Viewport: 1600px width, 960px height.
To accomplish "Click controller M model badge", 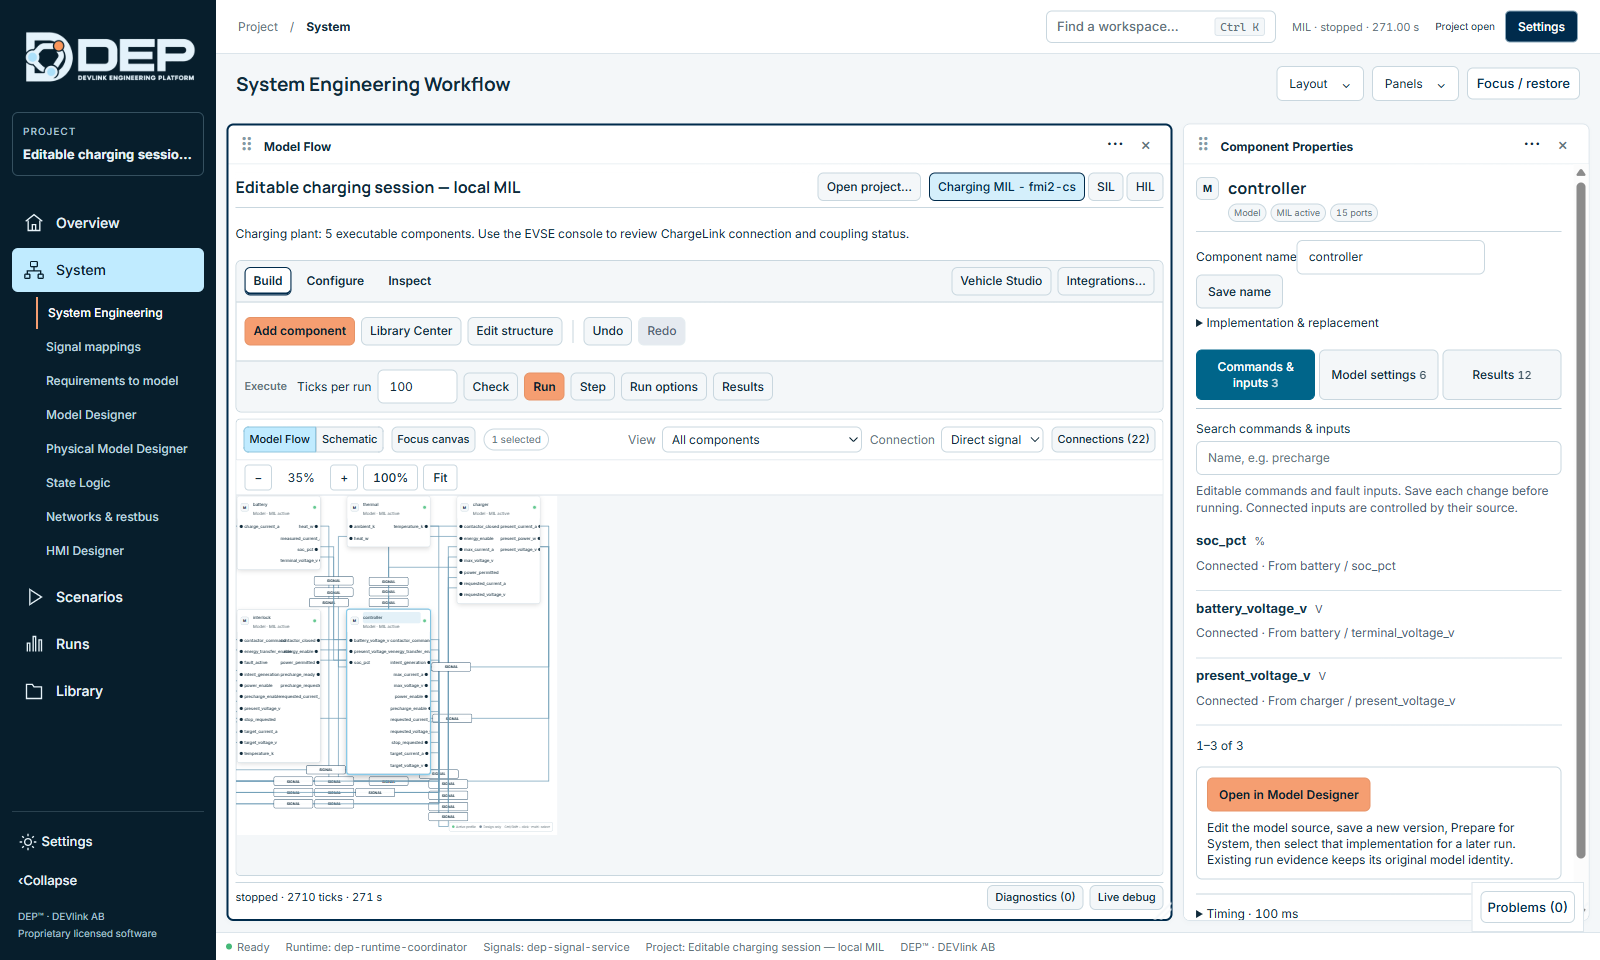I will tap(1207, 188).
